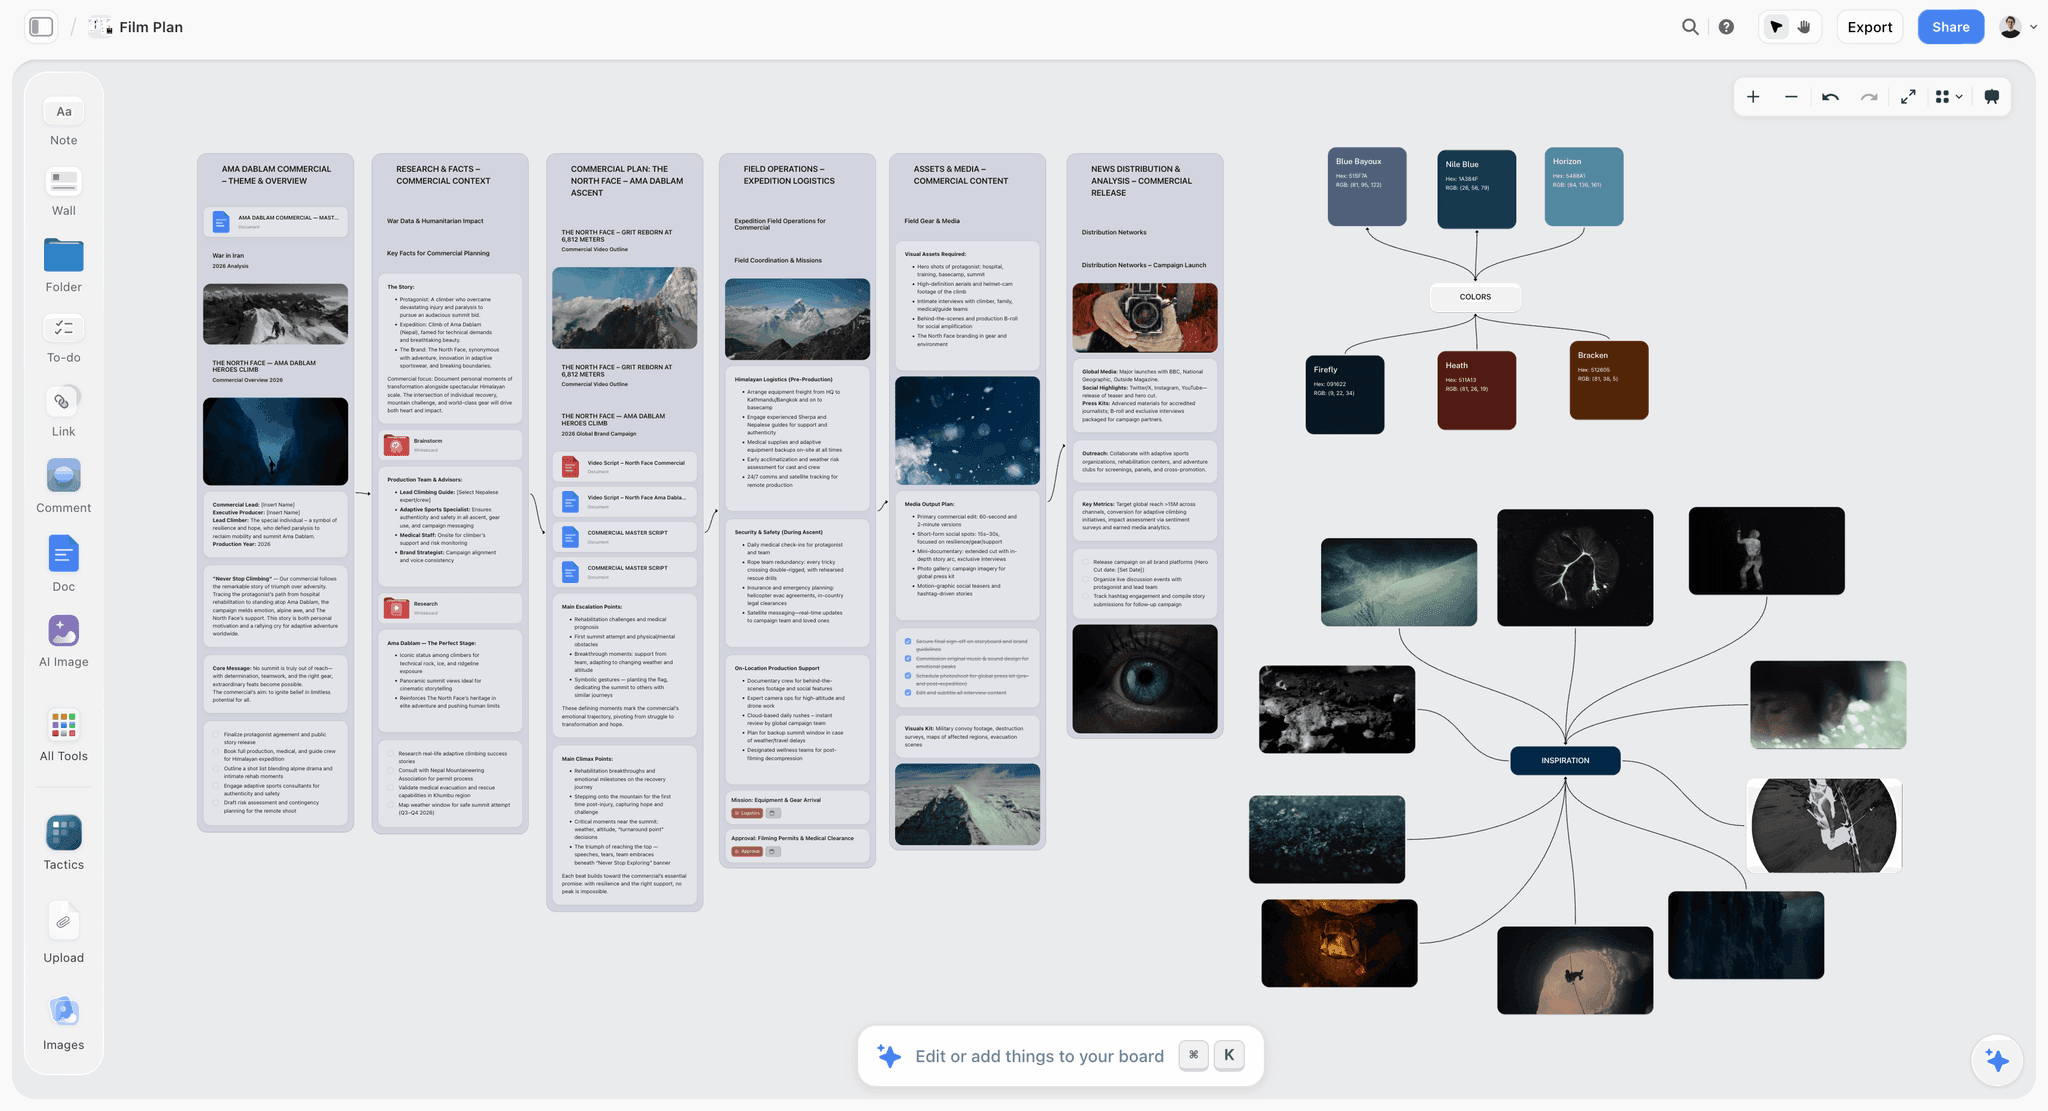This screenshot has height=1111, width=2048.
Task: Open the user account menu
Action: (x=2018, y=27)
